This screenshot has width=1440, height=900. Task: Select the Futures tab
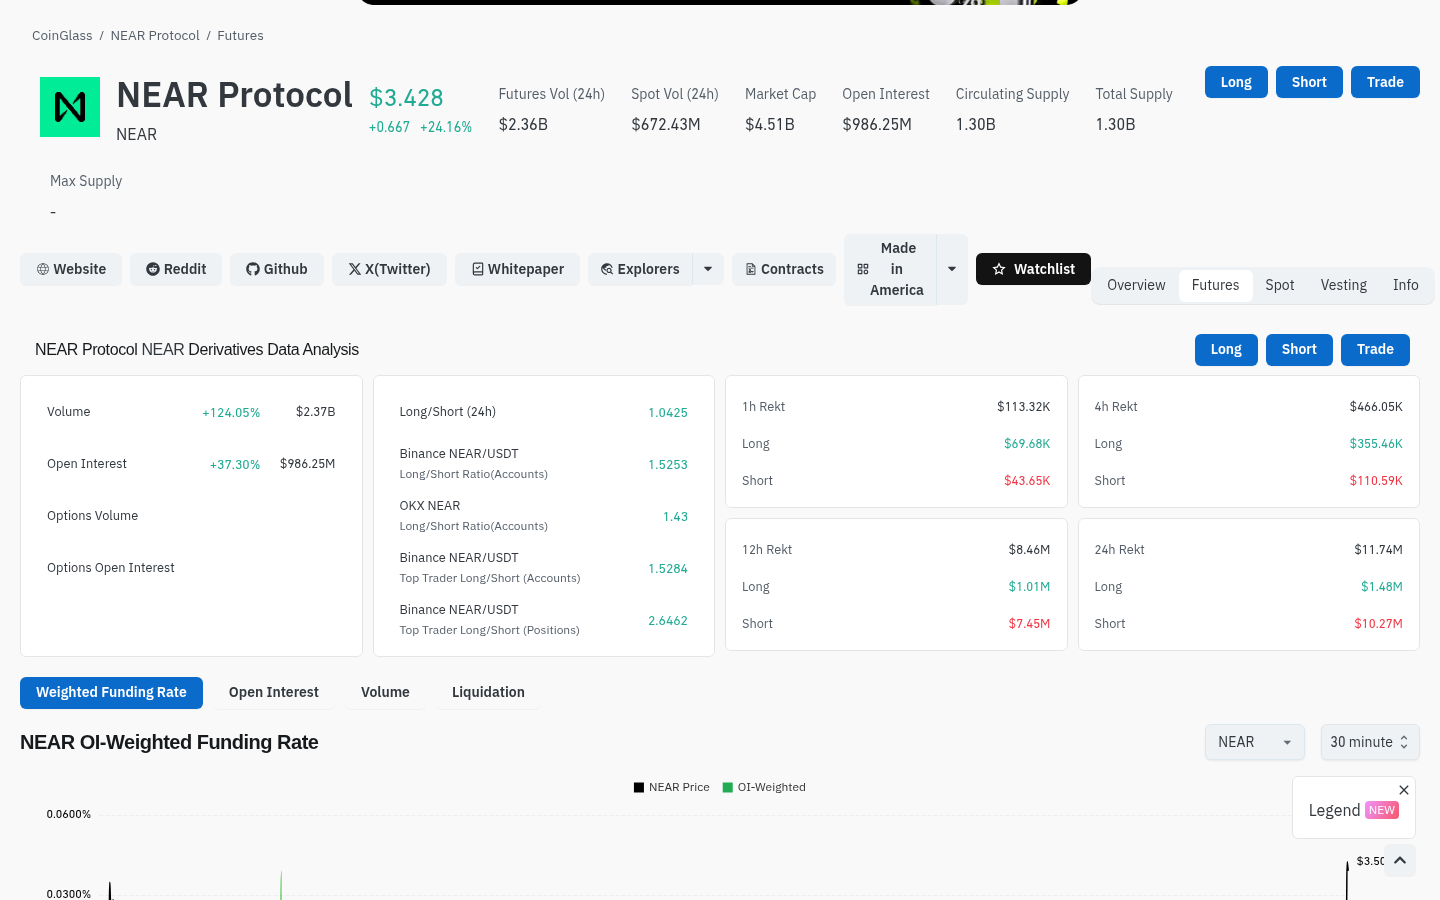click(x=1215, y=285)
